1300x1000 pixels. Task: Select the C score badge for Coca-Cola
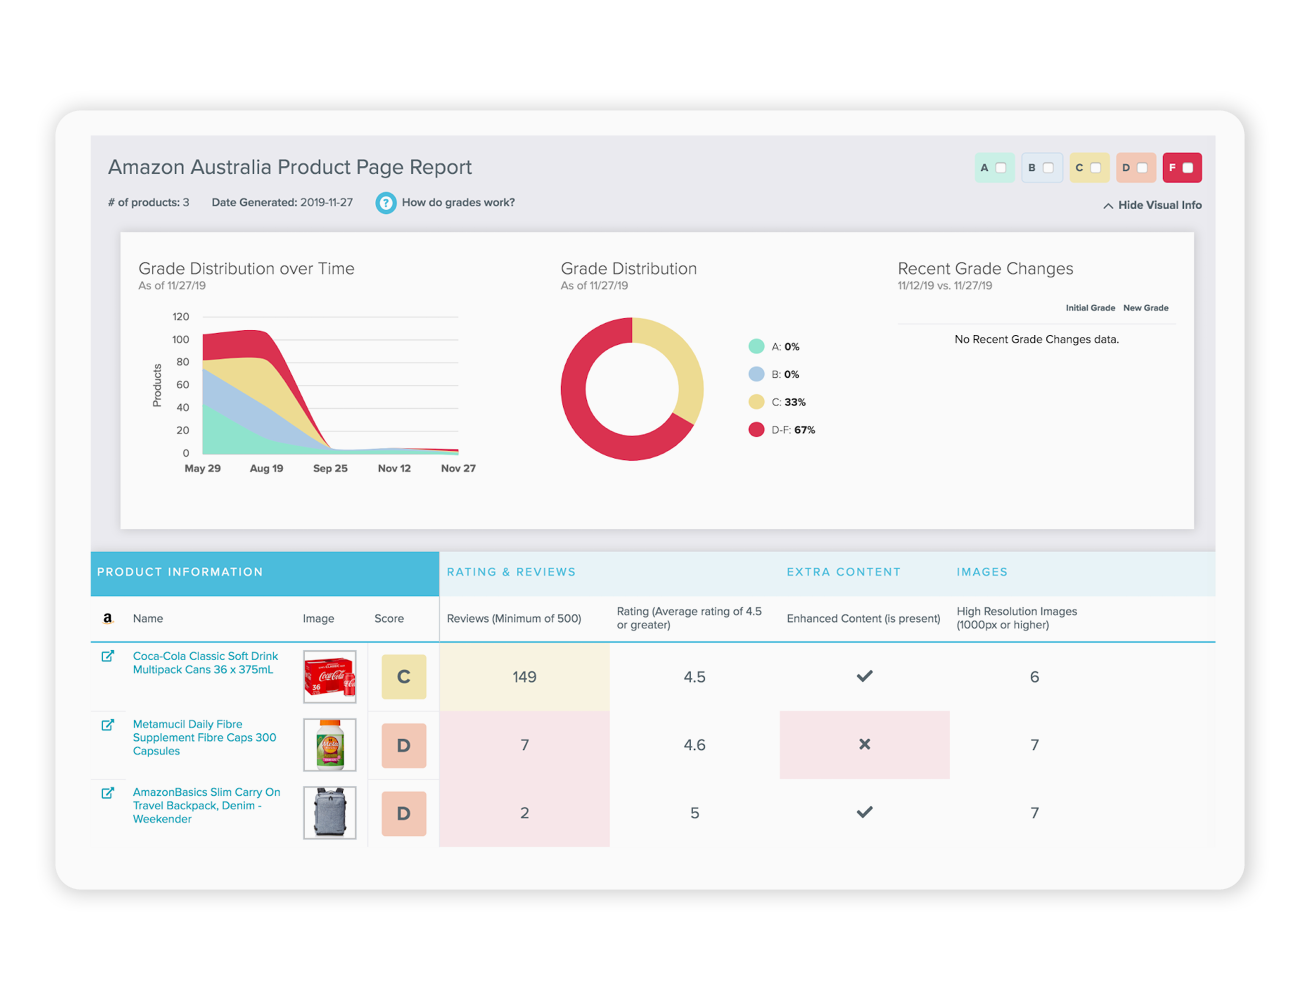403,677
